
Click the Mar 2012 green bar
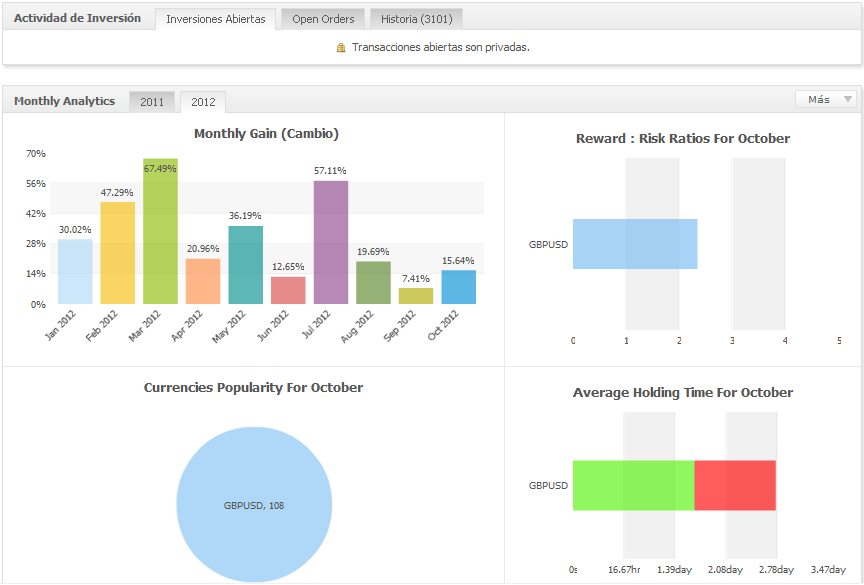[x=160, y=232]
